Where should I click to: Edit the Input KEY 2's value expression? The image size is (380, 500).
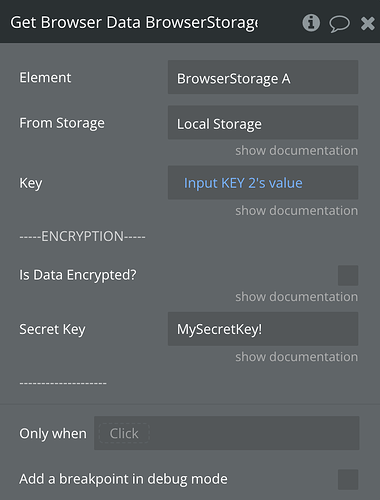click(x=243, y=183)
